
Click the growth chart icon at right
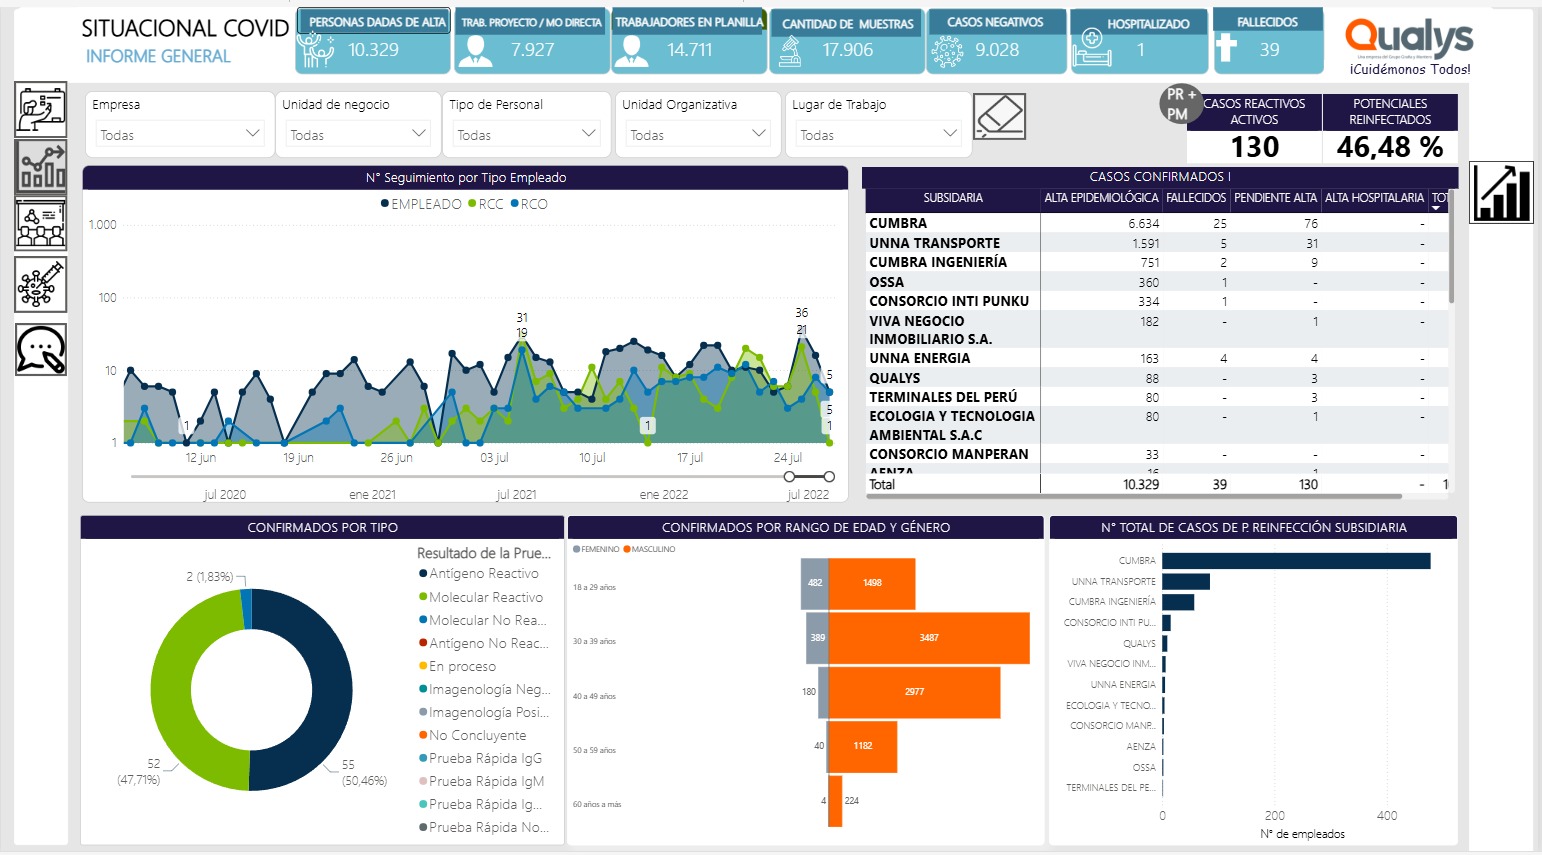pos(1502,192)
